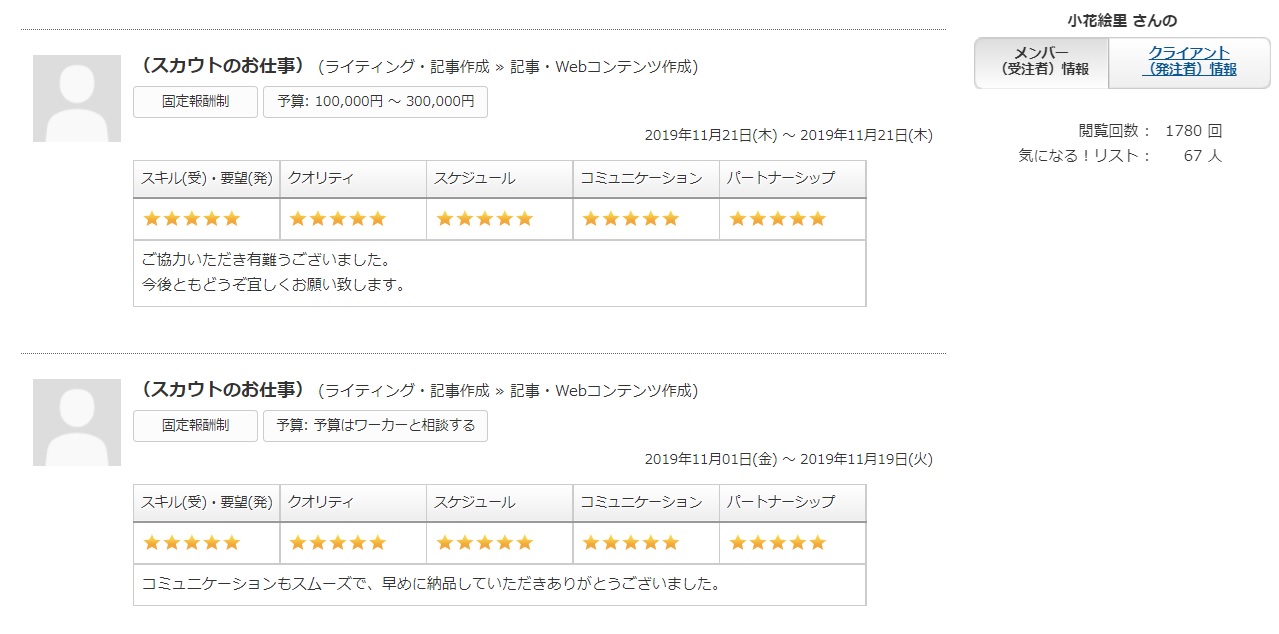Select the メンバー(受注者)情報 tab
Screen dimensions: 1279x634
click(1041, 61)
